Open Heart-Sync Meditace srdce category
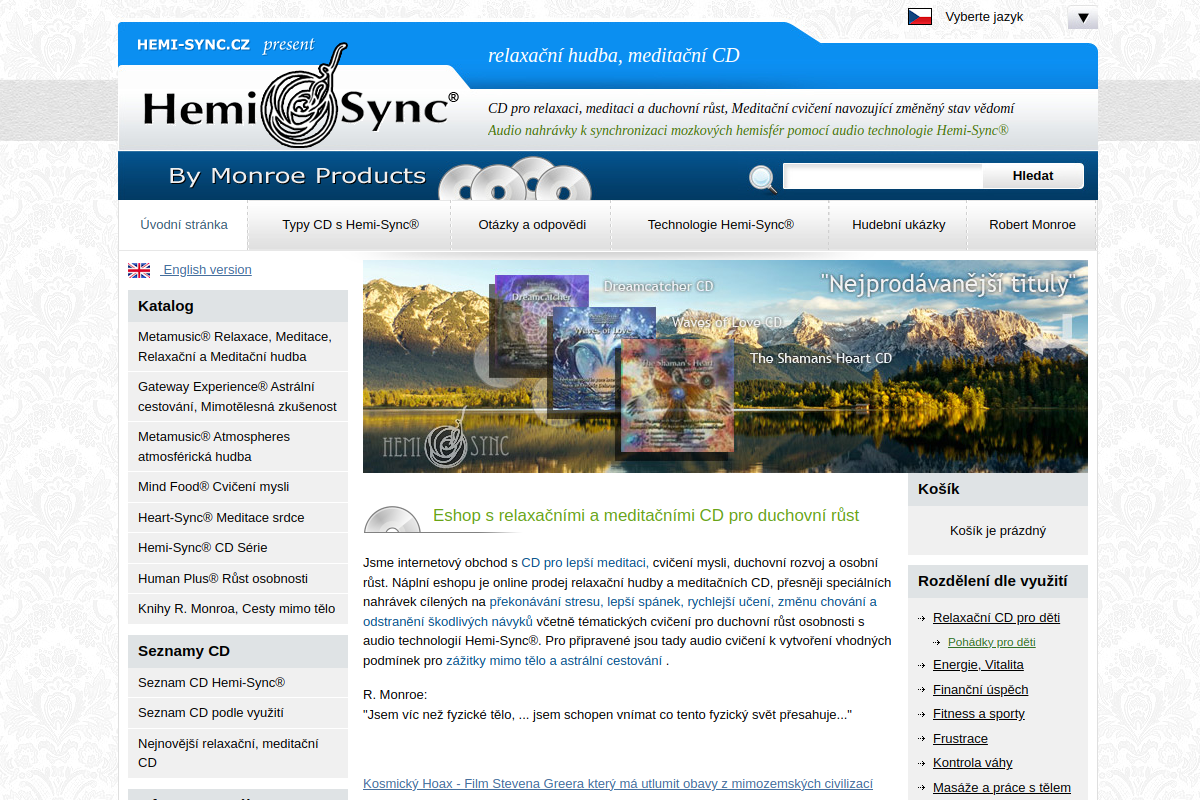 [238, 518]
